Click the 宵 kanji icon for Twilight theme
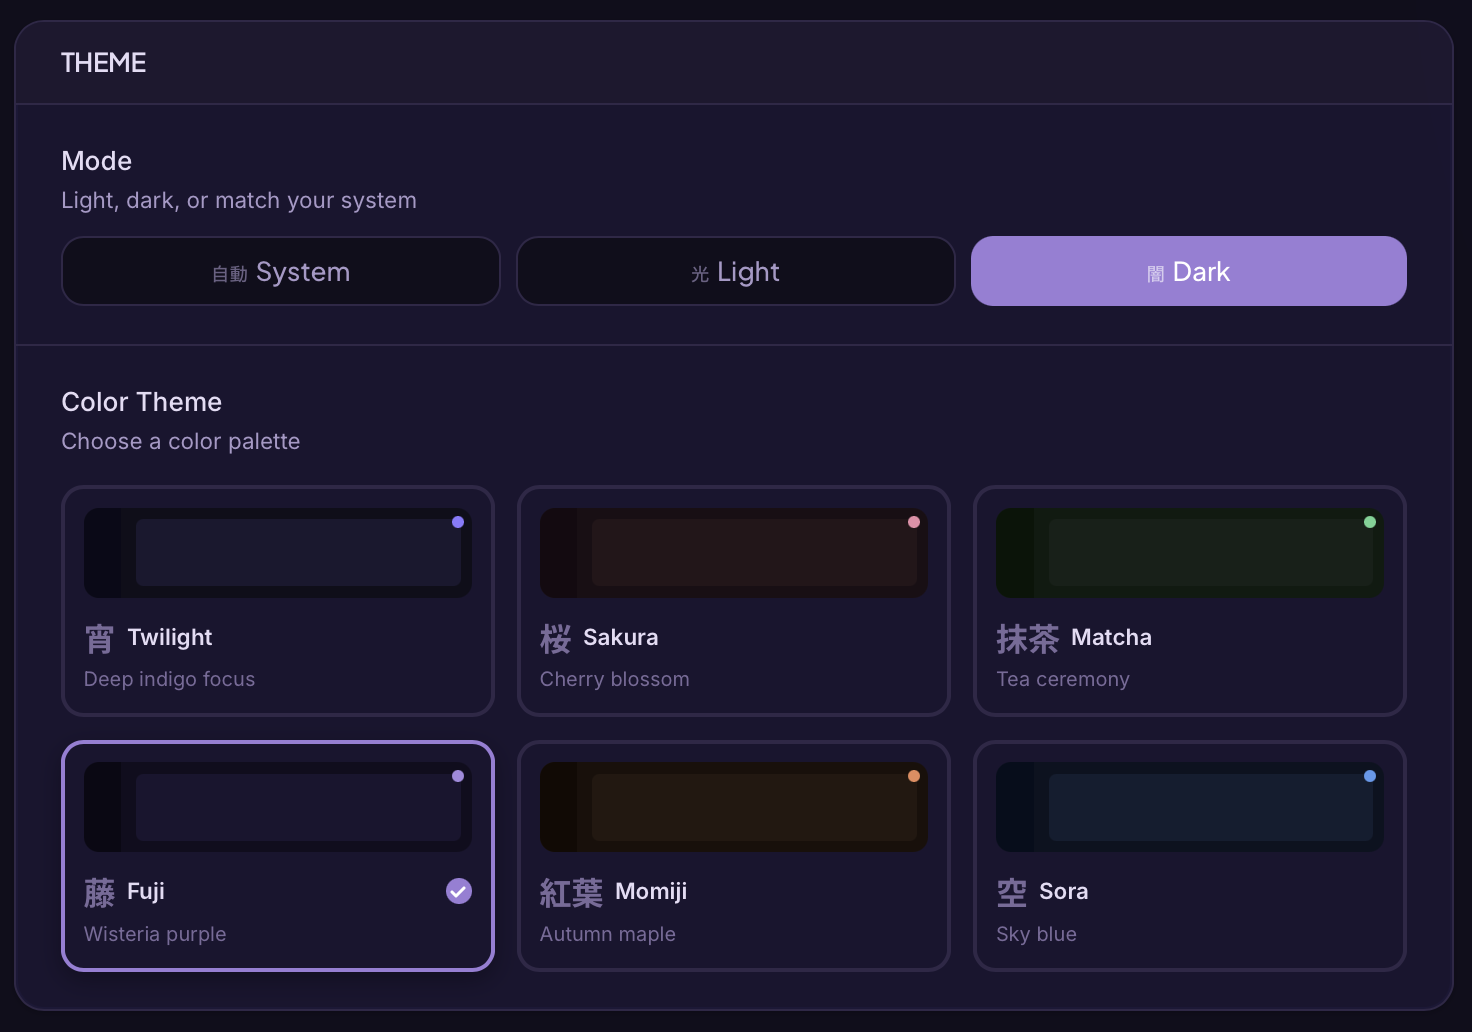Screen dimensions: 1472x1032 (x=99, y=637)
